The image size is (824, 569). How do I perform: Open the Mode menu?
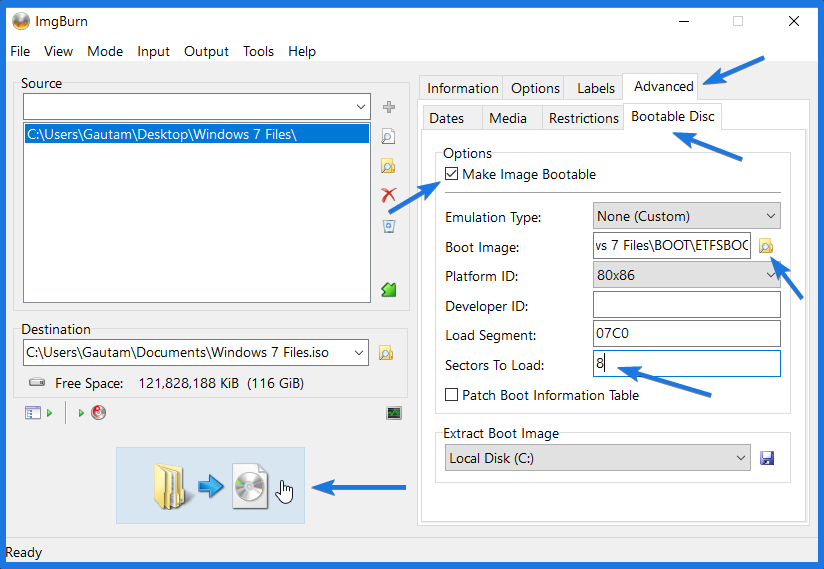[x=105, y=51]
